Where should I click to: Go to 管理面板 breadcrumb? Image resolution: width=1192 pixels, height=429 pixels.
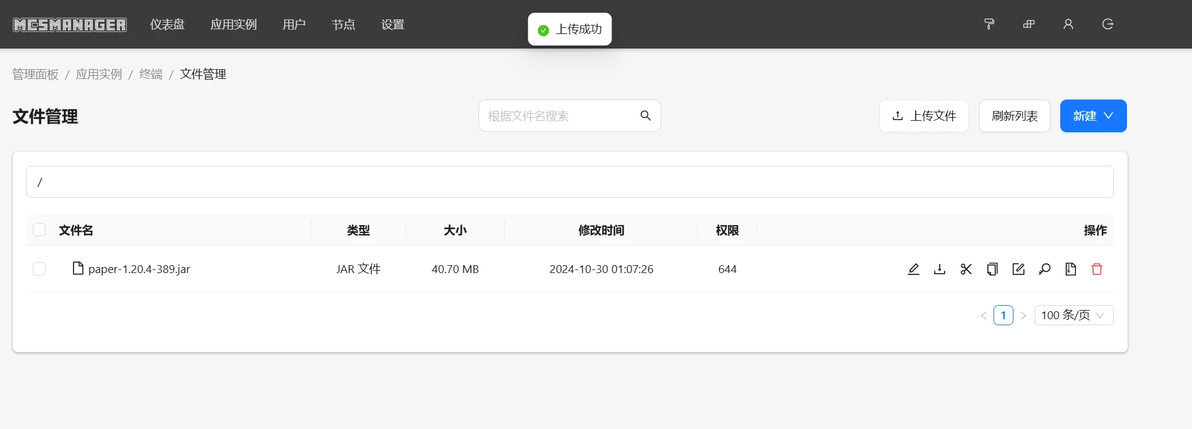pos(36,74)
